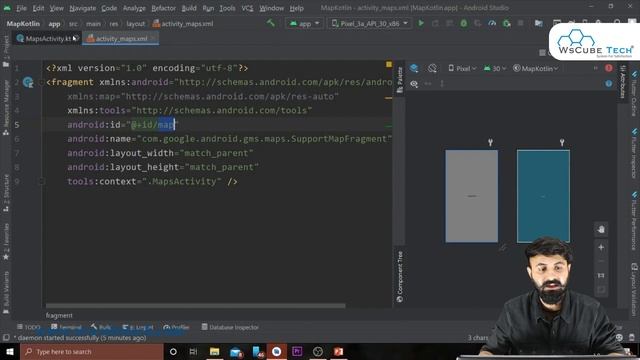The width and height of the screenshot is (640, 360).
Task: Click the gutter icon on line 2
Action: point(28,82)
